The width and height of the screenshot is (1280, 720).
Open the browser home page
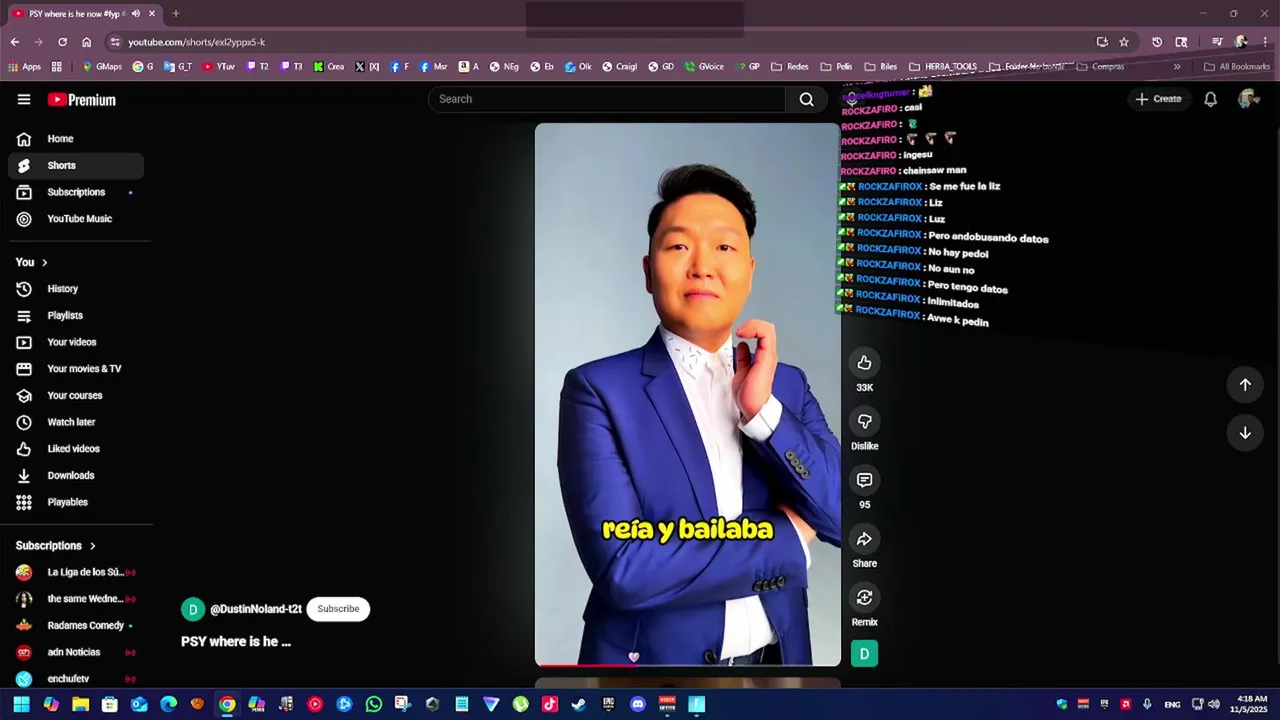tap(86, 42)
